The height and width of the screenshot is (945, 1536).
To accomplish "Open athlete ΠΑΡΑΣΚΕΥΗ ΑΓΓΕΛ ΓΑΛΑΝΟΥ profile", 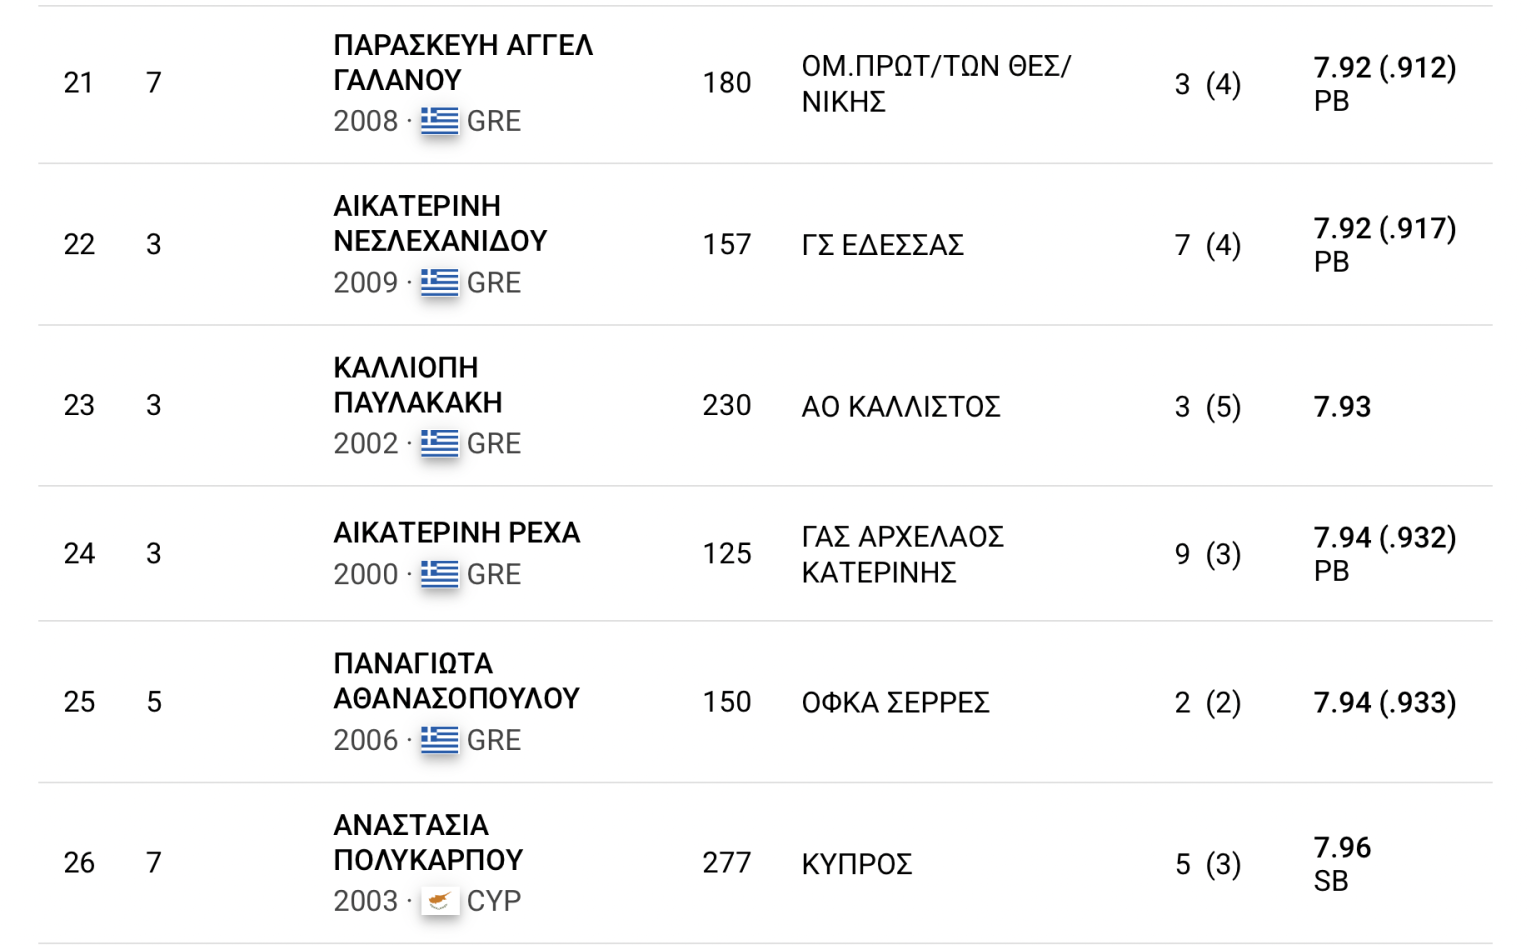I will tap(463, 62).
